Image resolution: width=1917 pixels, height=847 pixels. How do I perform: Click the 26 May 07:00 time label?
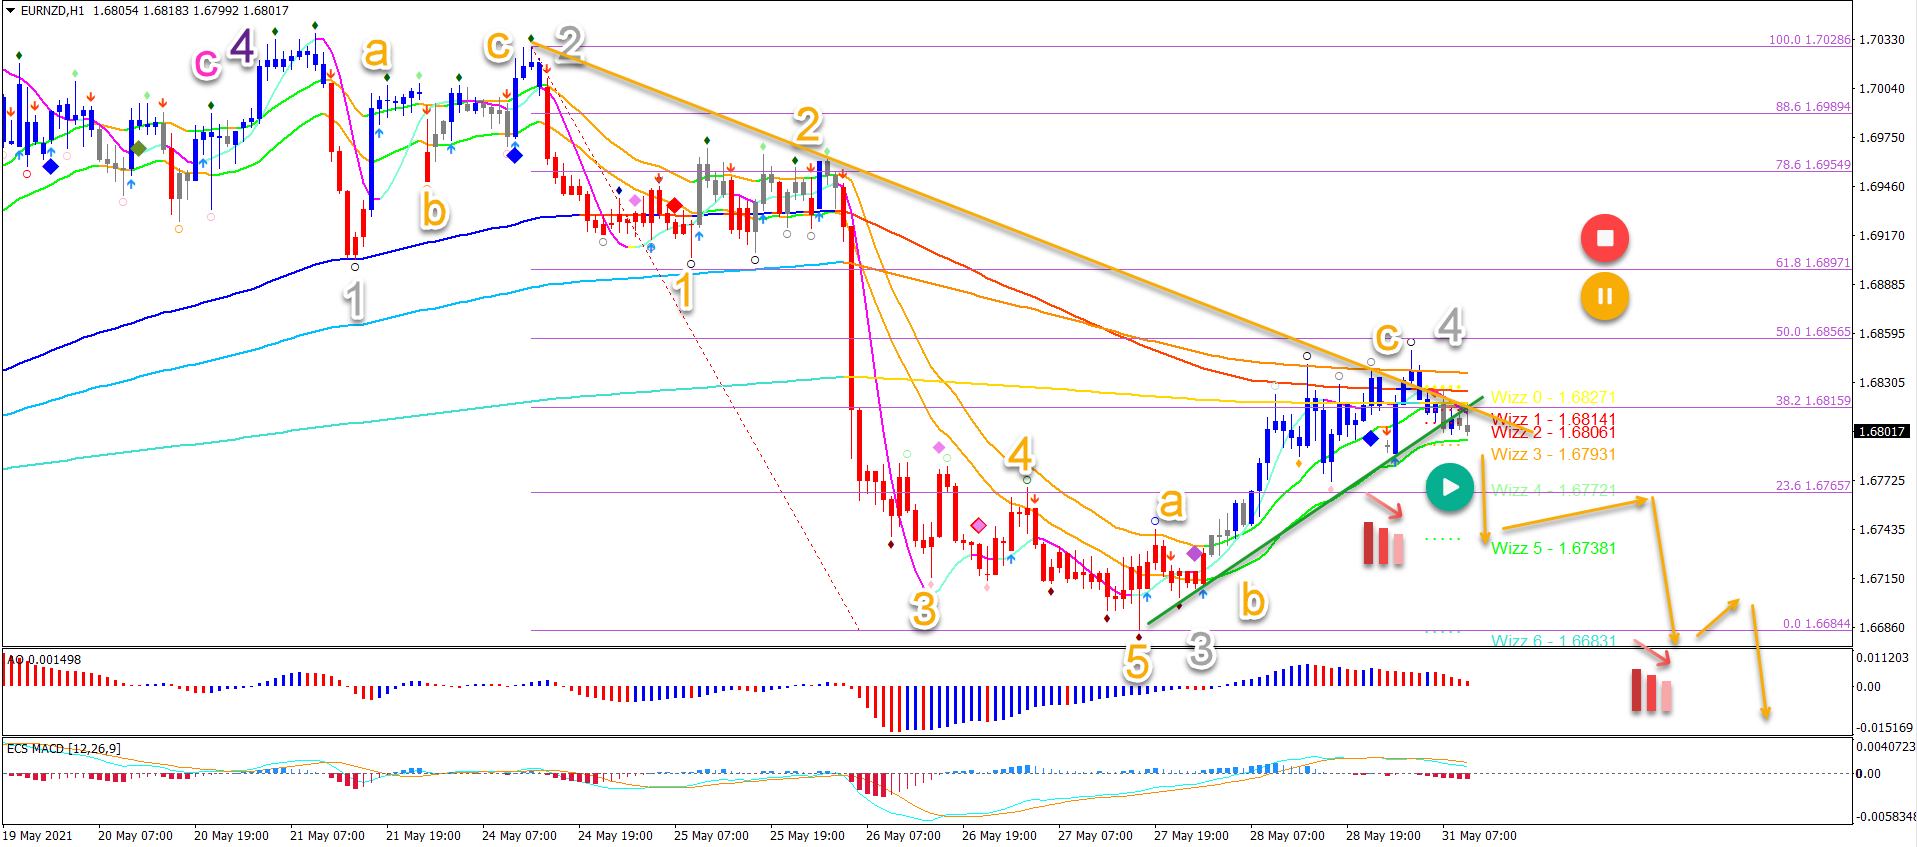[903, 836]
